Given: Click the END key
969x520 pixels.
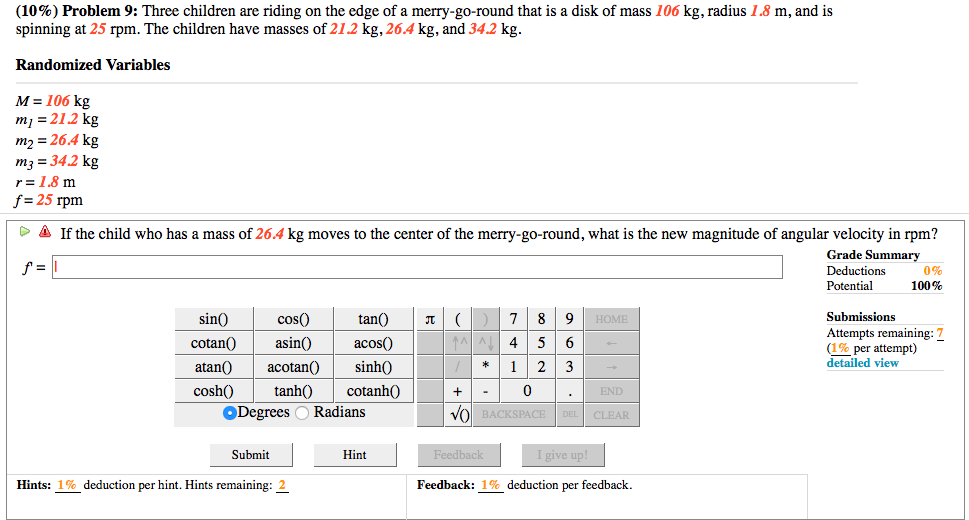Looking at the screenshot, I should pos(612,391).
